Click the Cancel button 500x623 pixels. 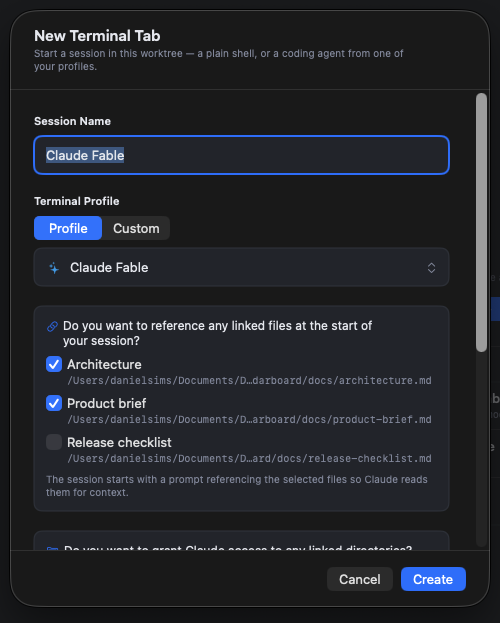coord(360,579)
